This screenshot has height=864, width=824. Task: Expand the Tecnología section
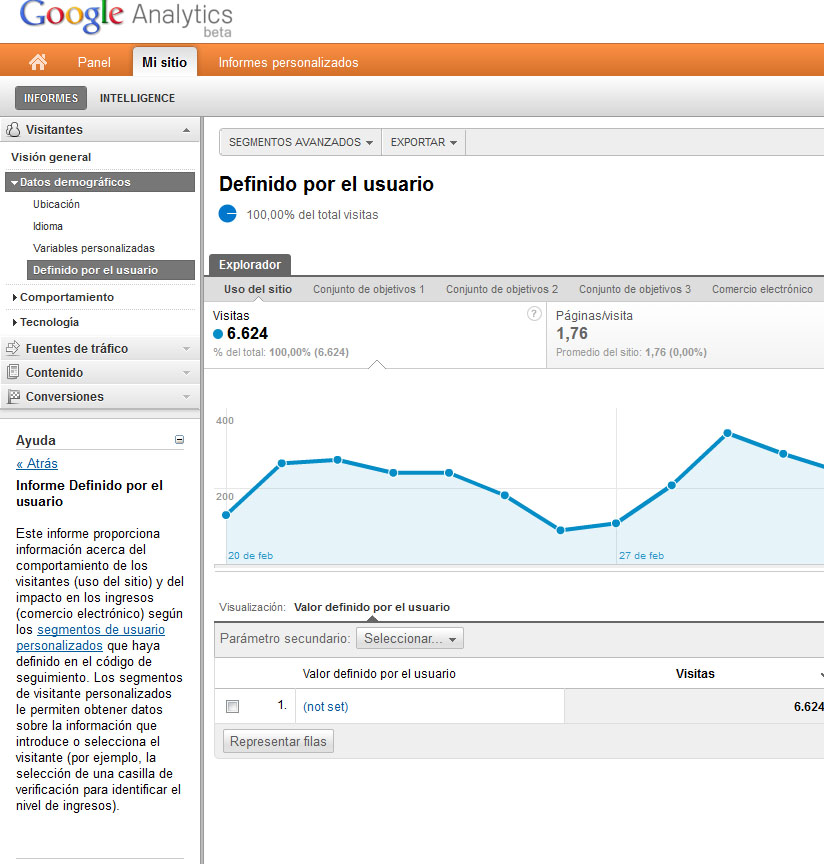pos(49,322)
